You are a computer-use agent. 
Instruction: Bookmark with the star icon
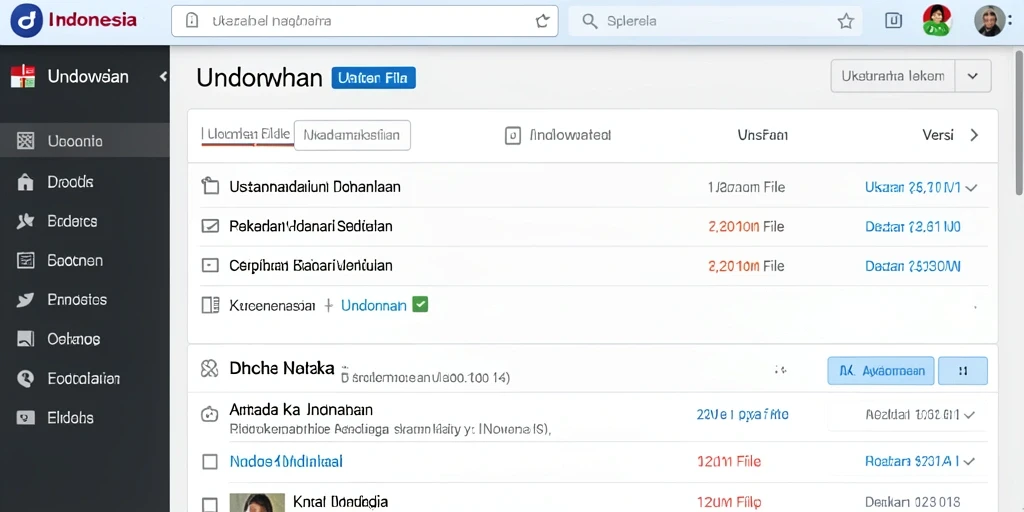[846, 22]
